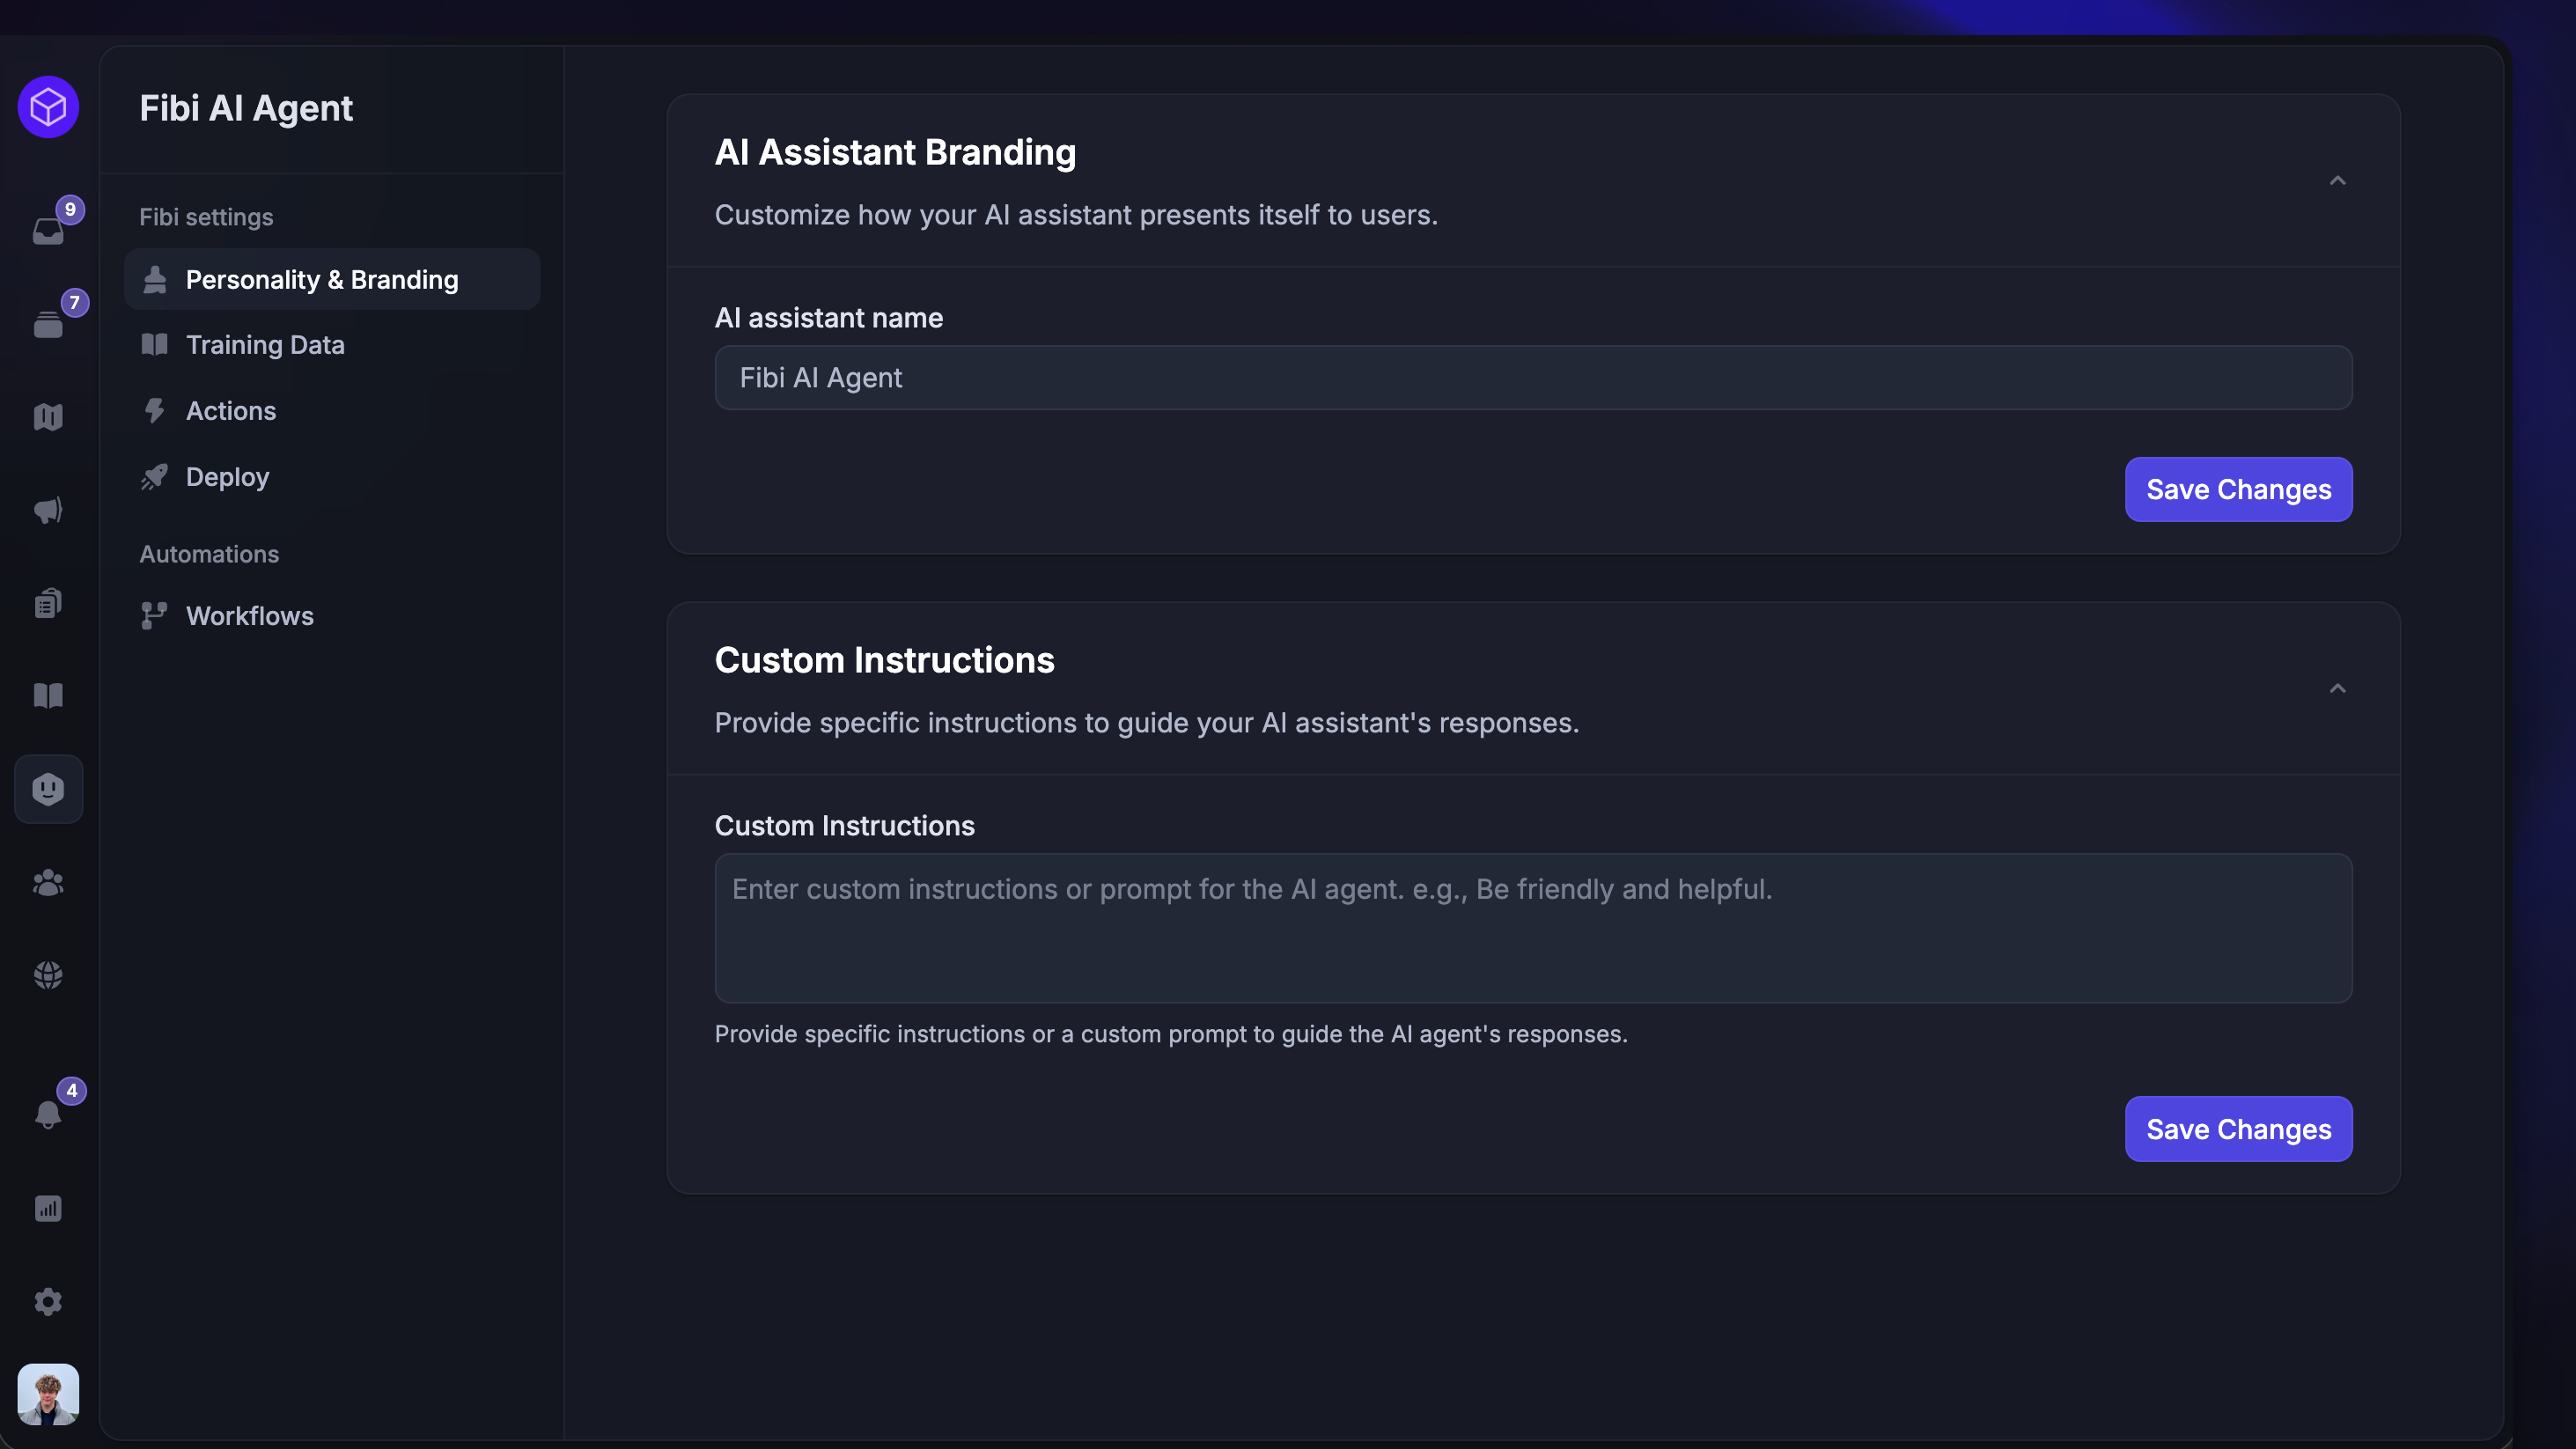Save changes for Custom Instructions

[2238, 1129]
